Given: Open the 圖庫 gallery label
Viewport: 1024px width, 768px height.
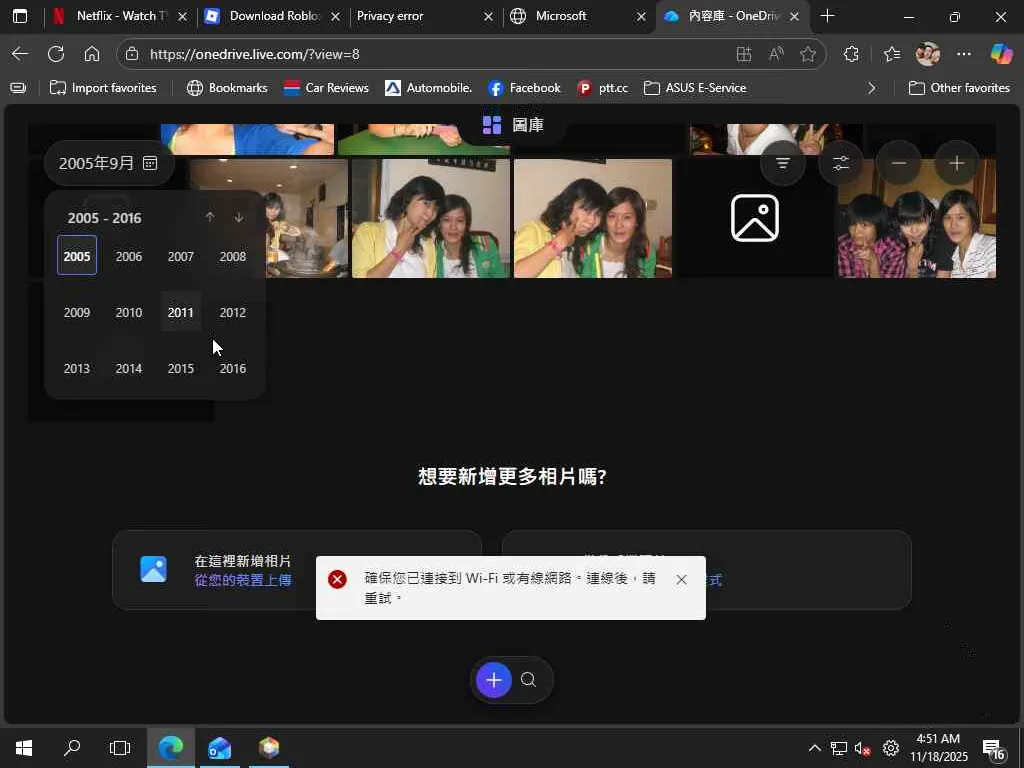Looking at the screenshot, I should tap(513, 125).
